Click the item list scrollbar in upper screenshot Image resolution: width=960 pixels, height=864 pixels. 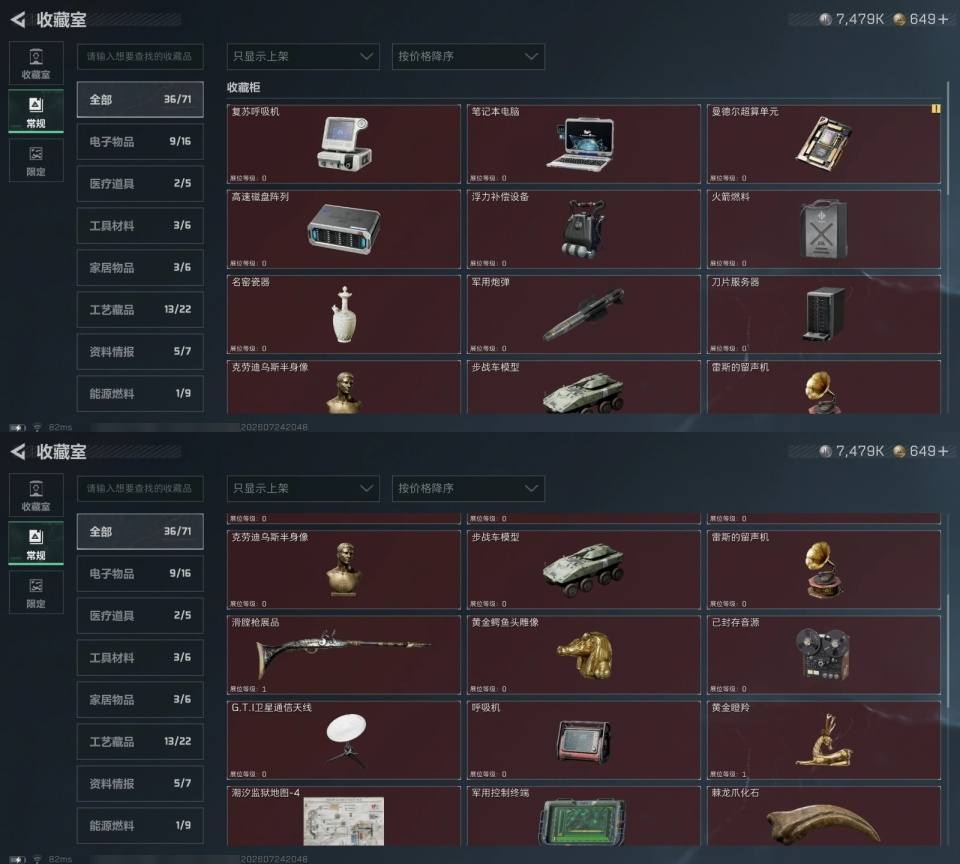coord(948,138)
